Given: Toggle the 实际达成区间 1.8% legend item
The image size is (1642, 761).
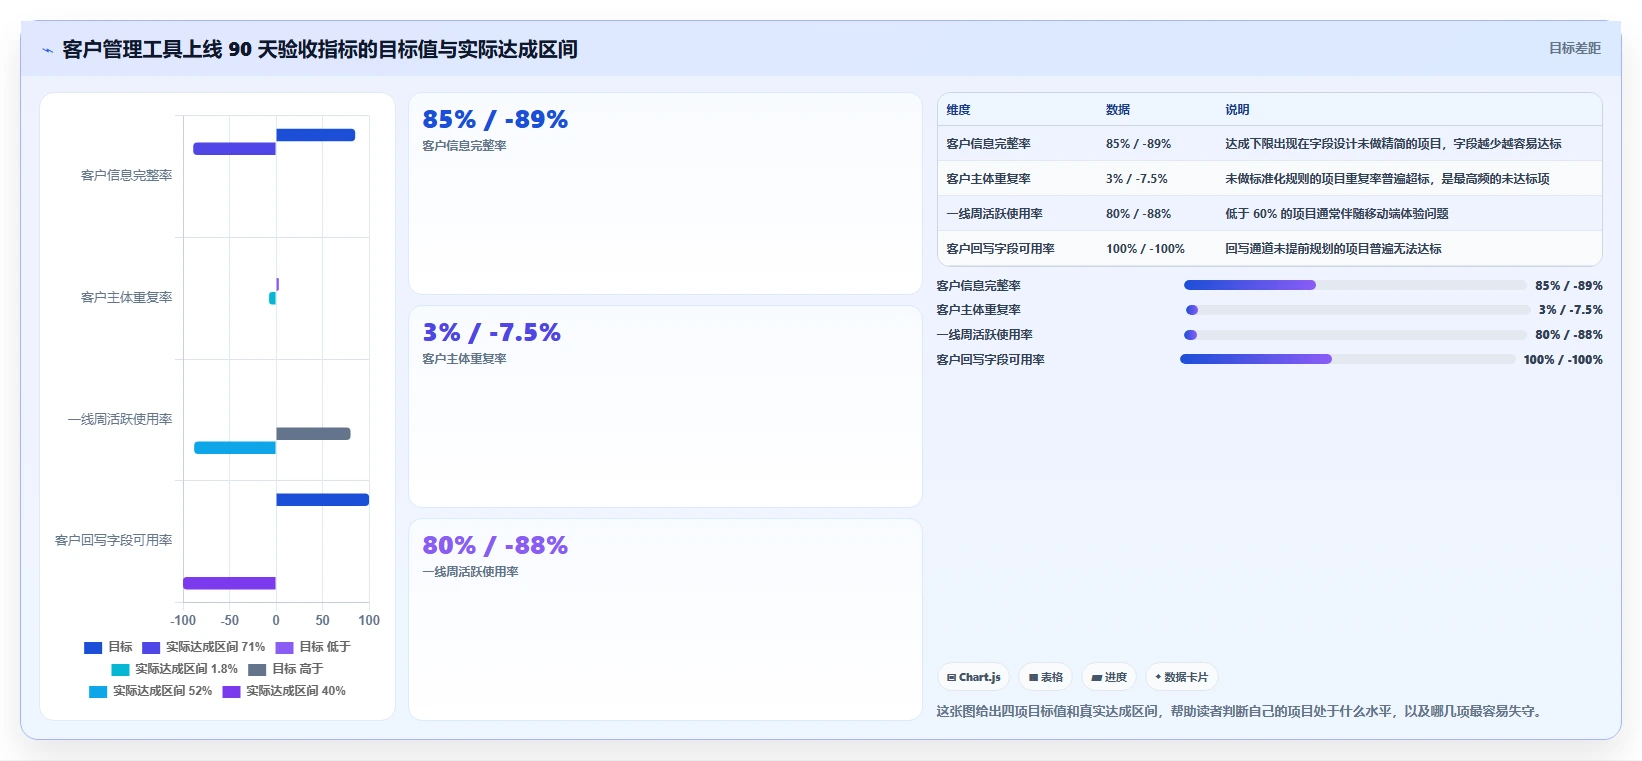Looking at the screenshot, I should [x=175, y=669].
